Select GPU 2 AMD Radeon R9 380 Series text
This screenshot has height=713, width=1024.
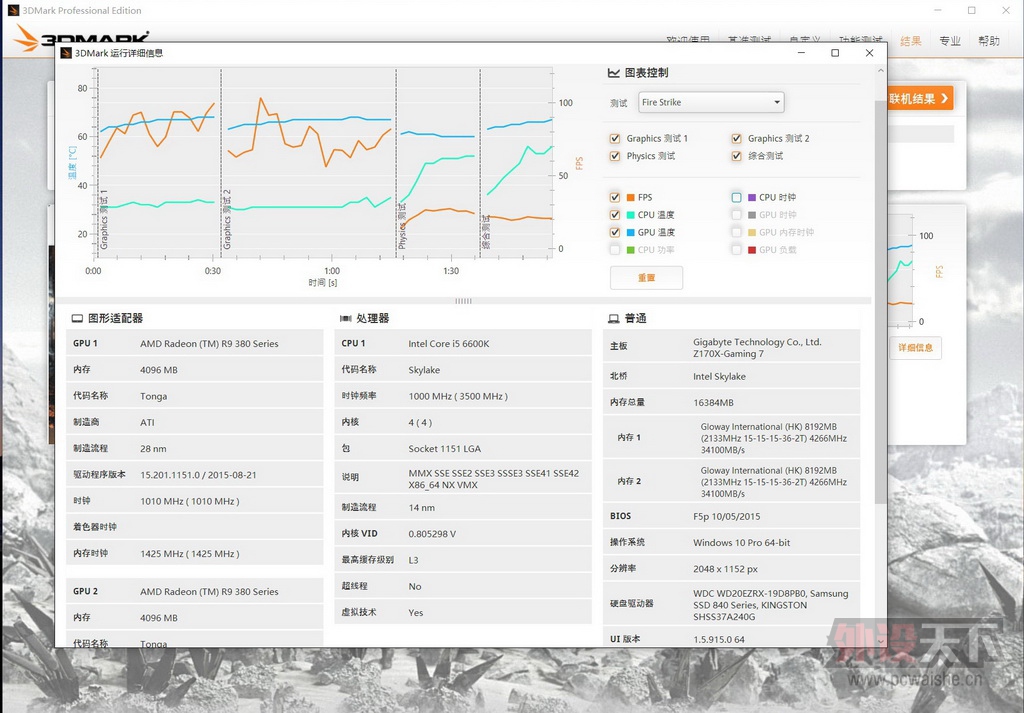tap(209, 592)
